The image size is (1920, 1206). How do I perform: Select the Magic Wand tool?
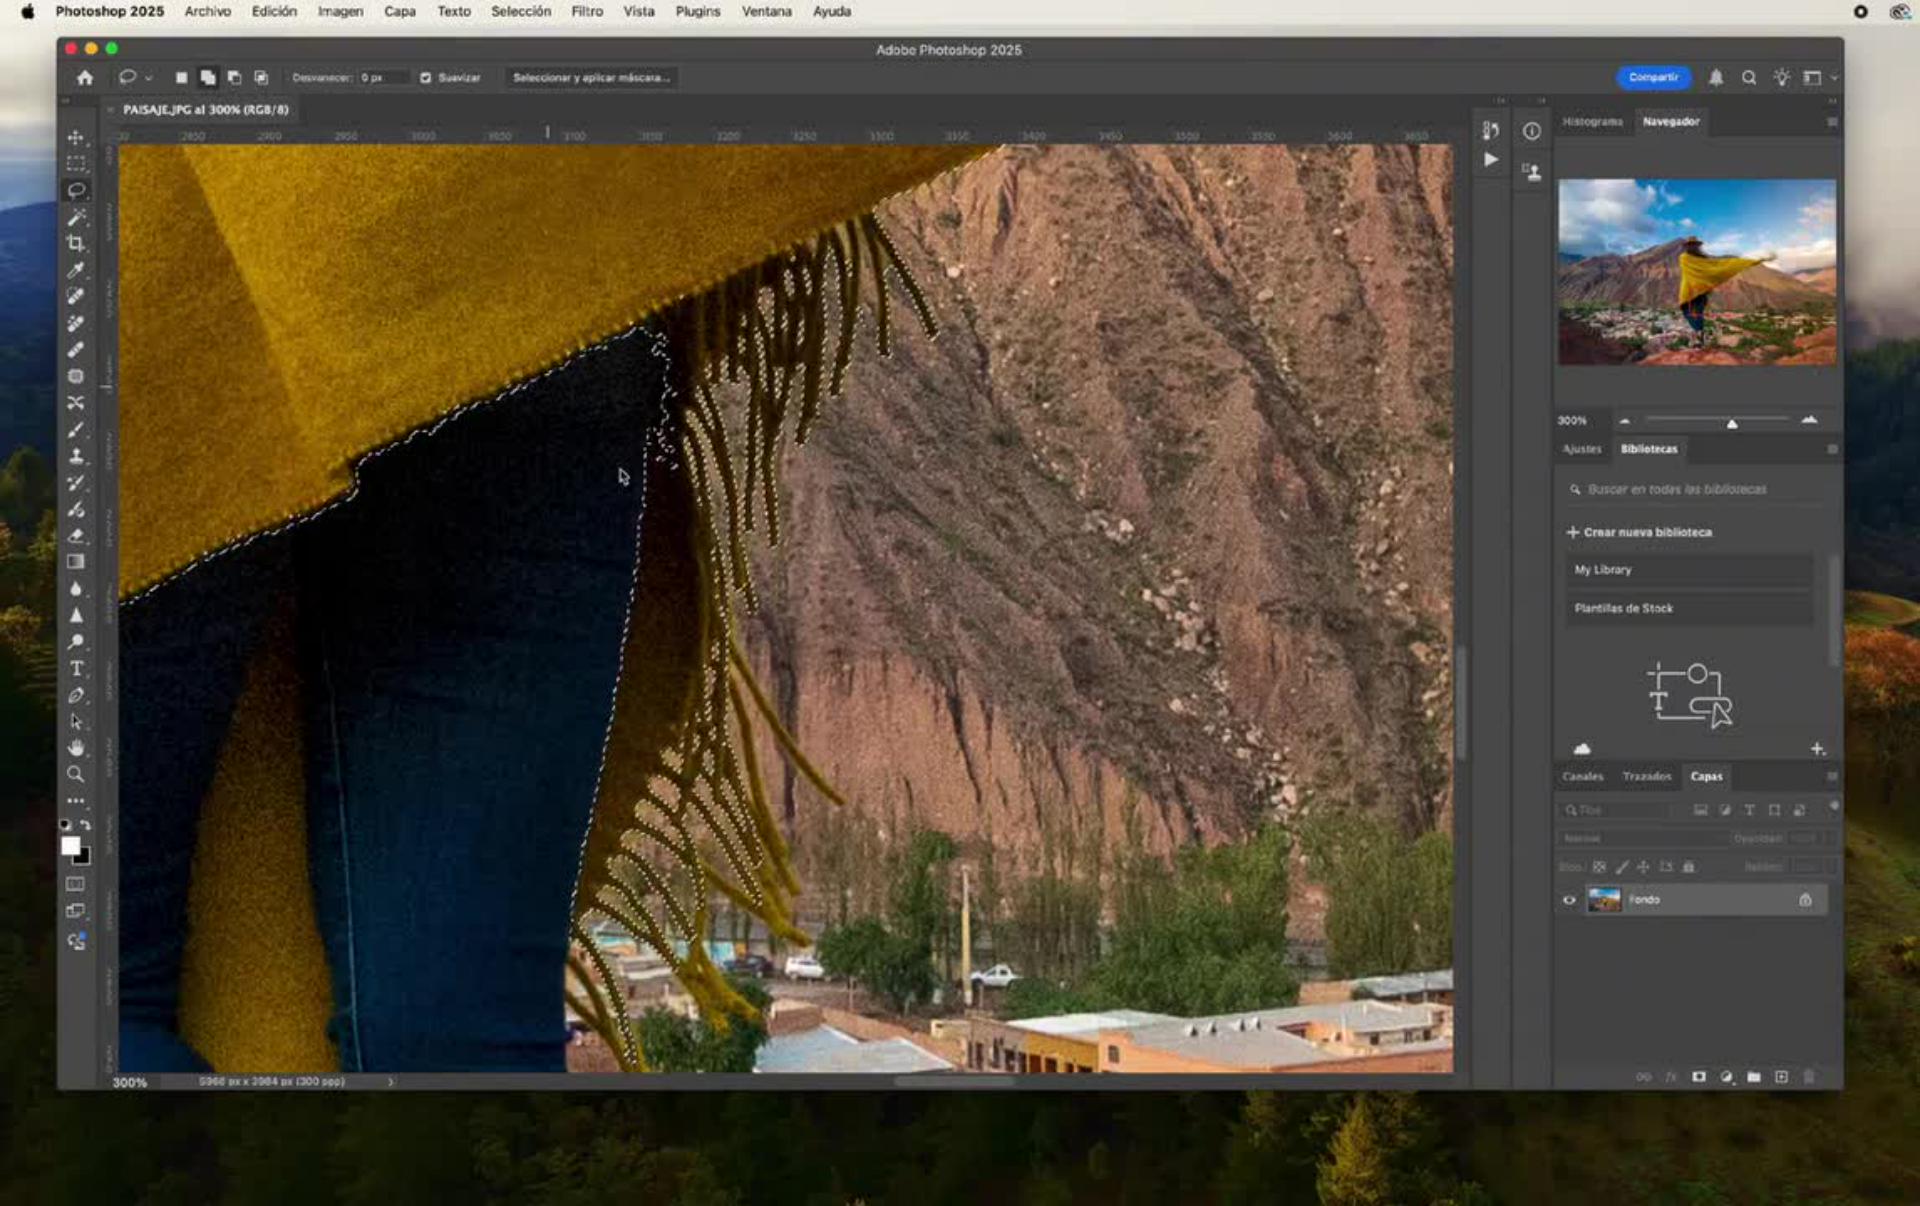[76, 217]
